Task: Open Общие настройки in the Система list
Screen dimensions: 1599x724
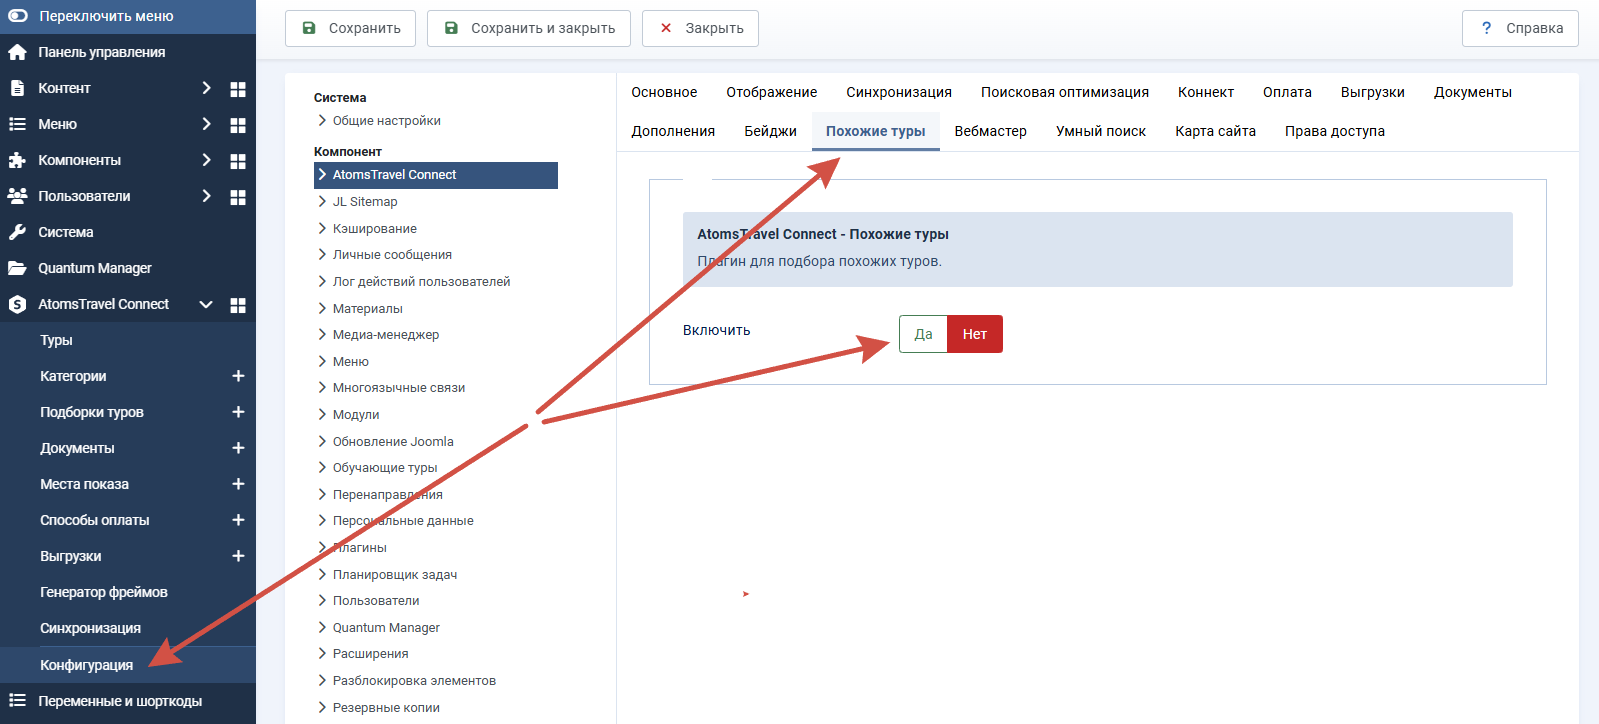Action: (386, 121)
